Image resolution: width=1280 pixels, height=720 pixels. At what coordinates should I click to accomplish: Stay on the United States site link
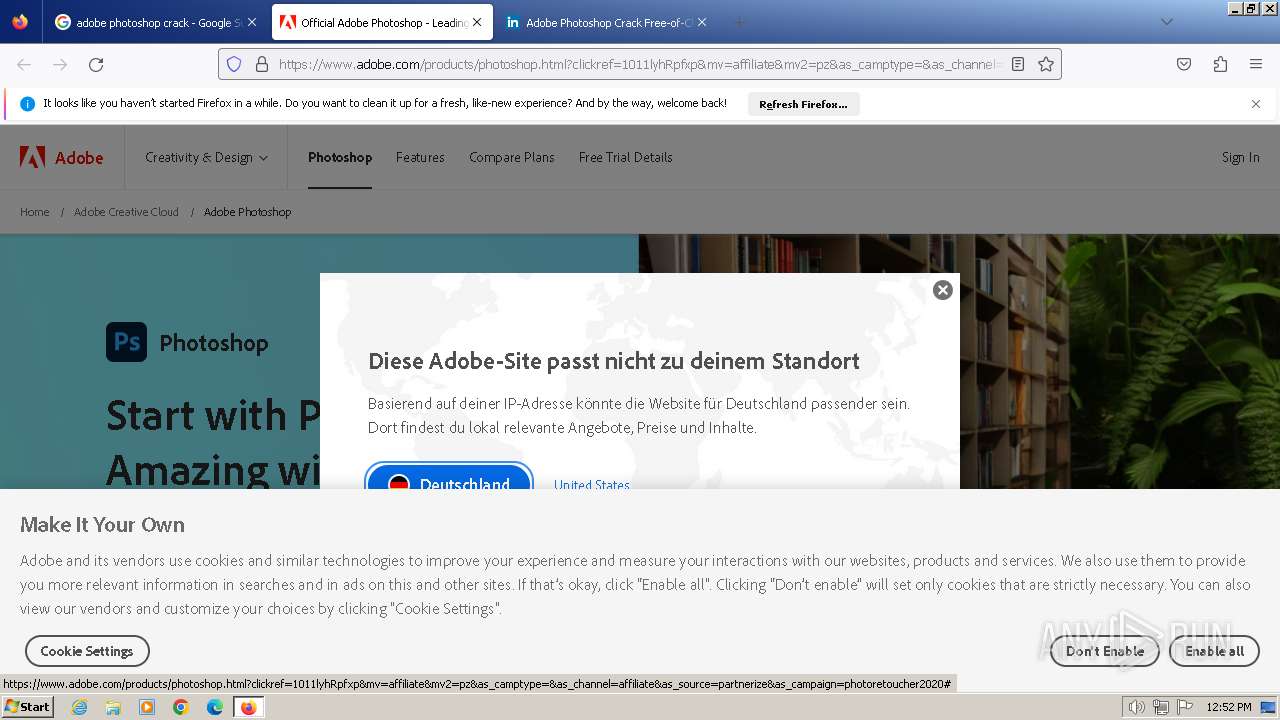(592, 484)
